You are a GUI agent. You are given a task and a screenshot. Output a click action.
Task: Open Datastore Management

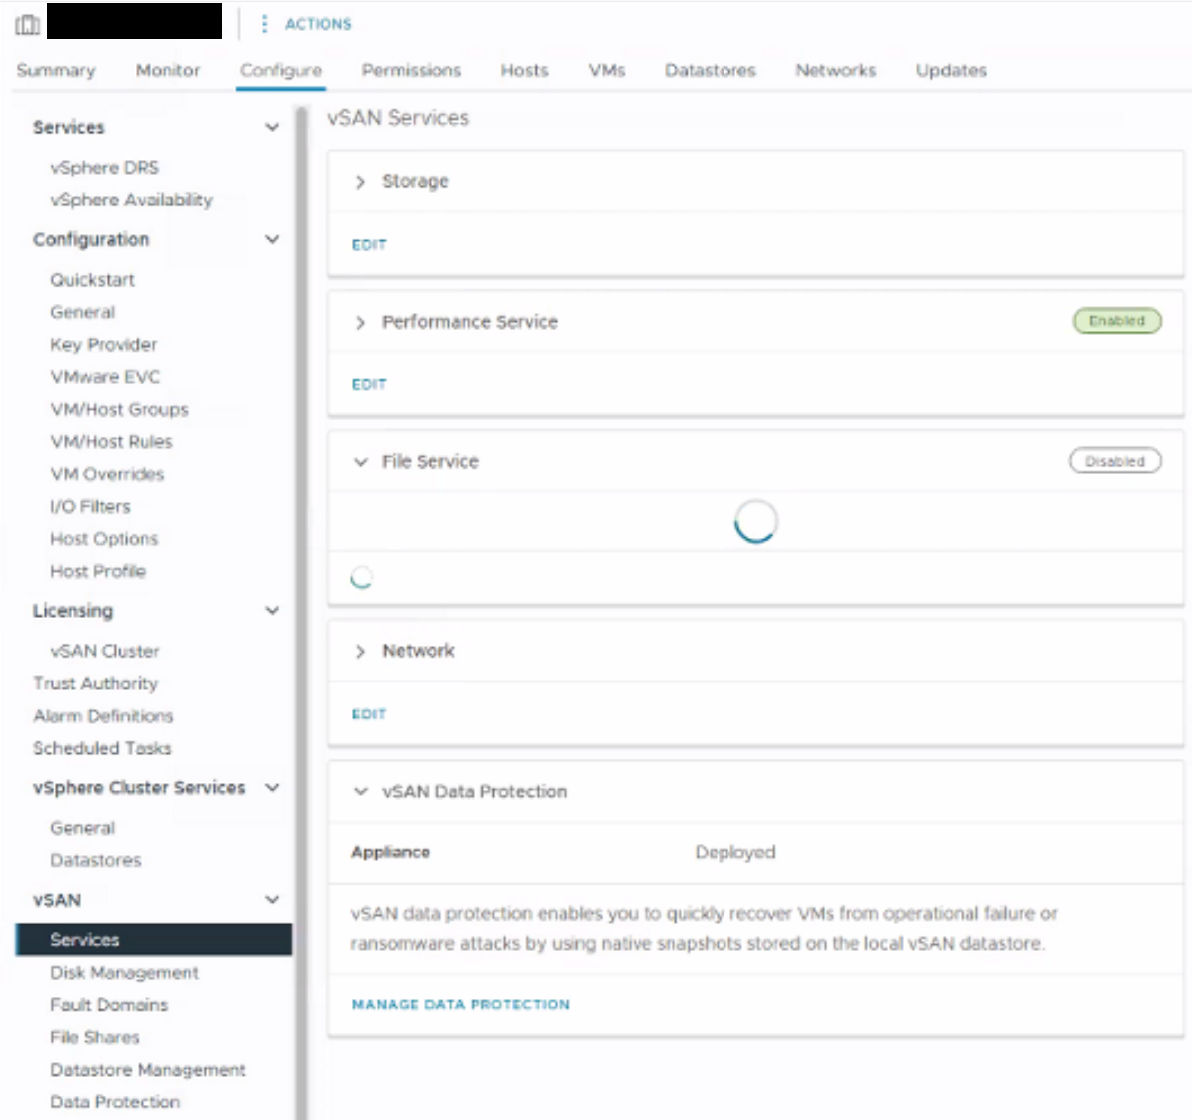click(x=147, y=1070)
